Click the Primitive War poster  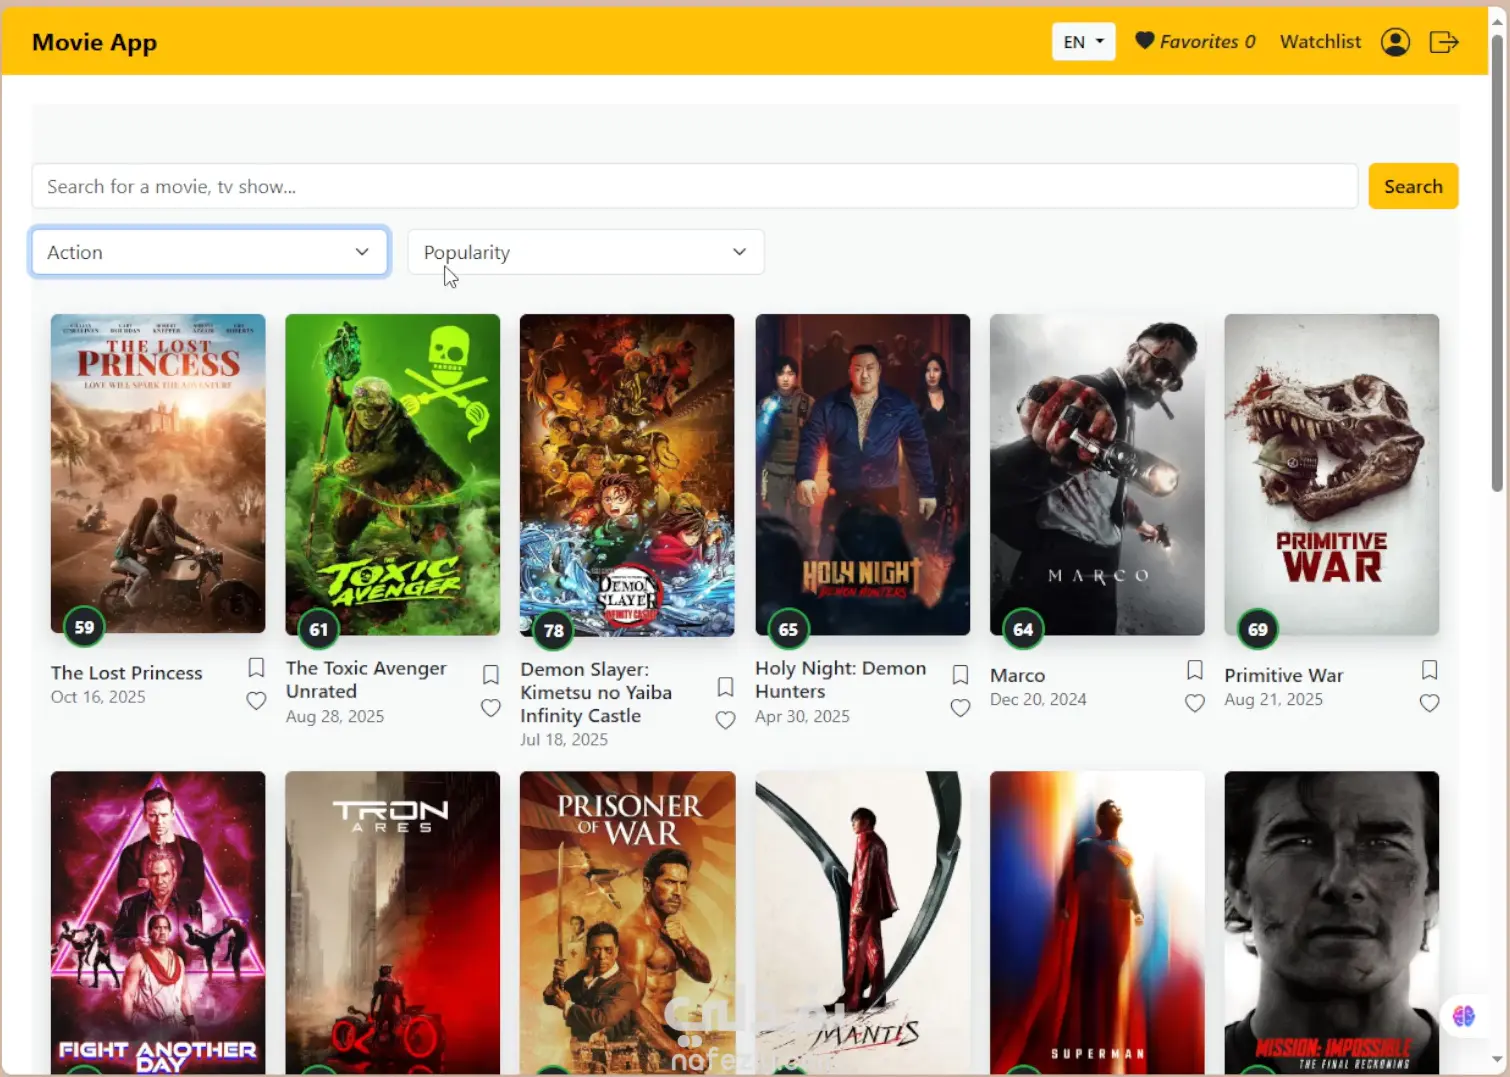(1332, 474)
